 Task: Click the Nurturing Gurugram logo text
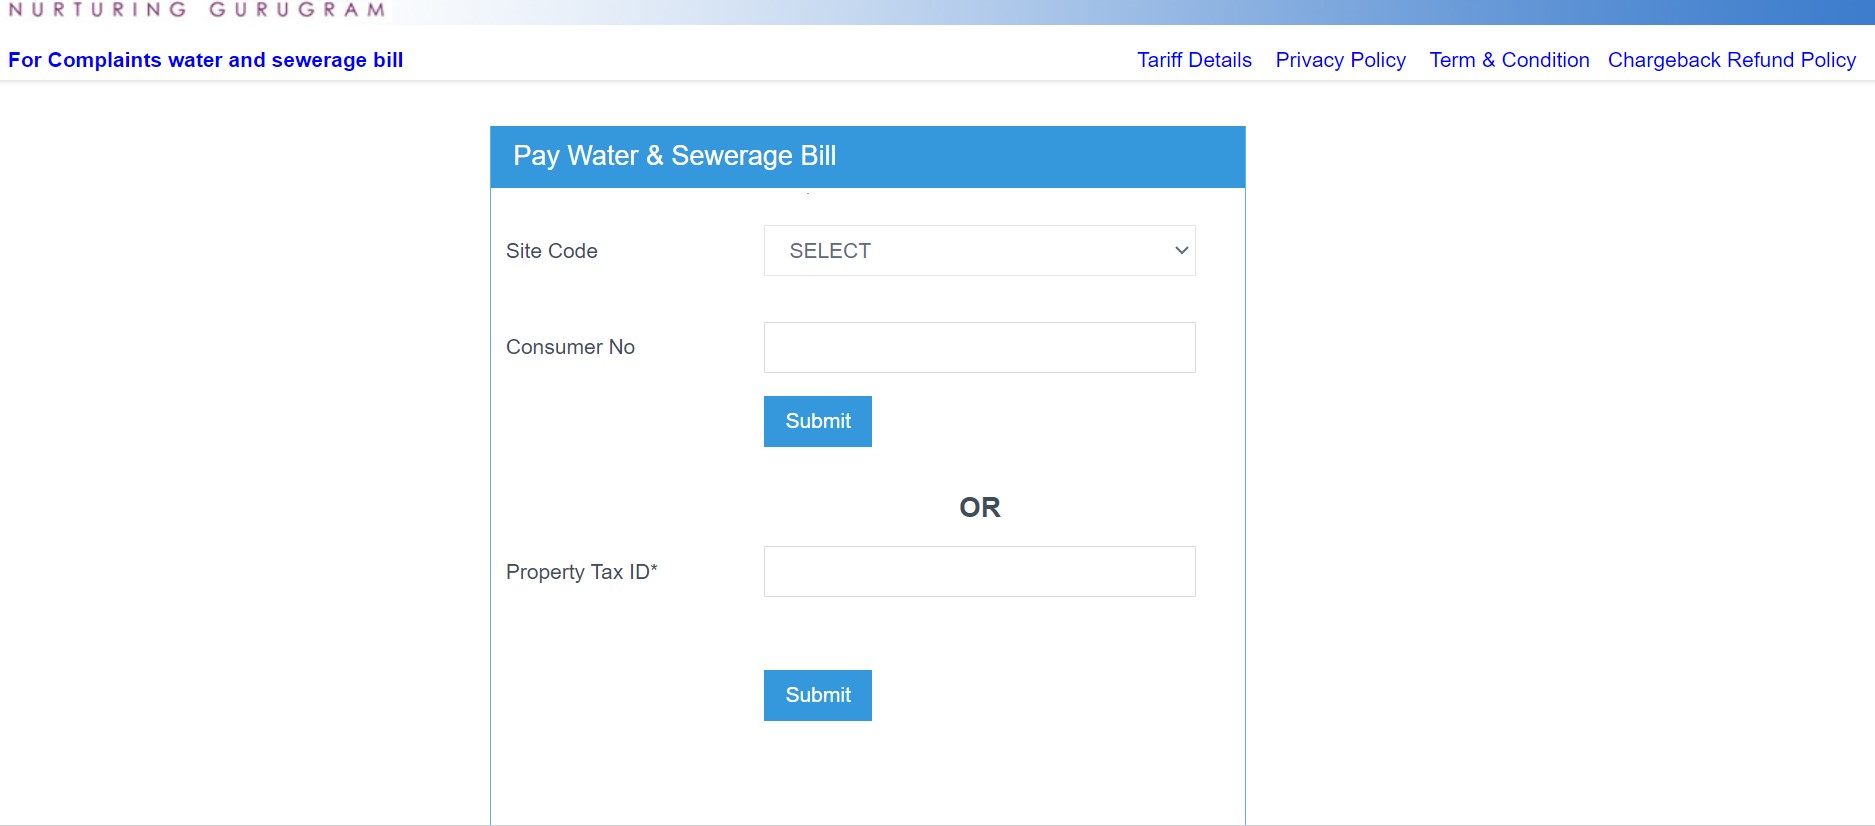click(197, 10)
